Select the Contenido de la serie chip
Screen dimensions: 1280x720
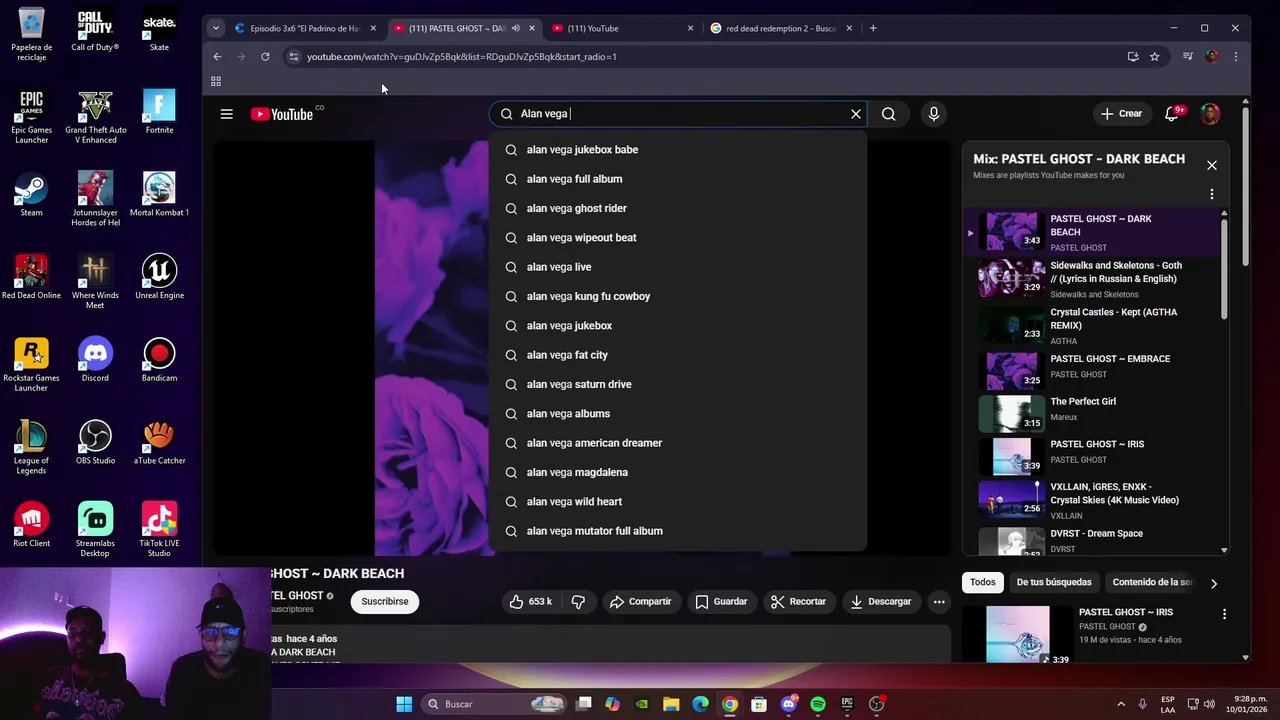(x=1152, y=582)
